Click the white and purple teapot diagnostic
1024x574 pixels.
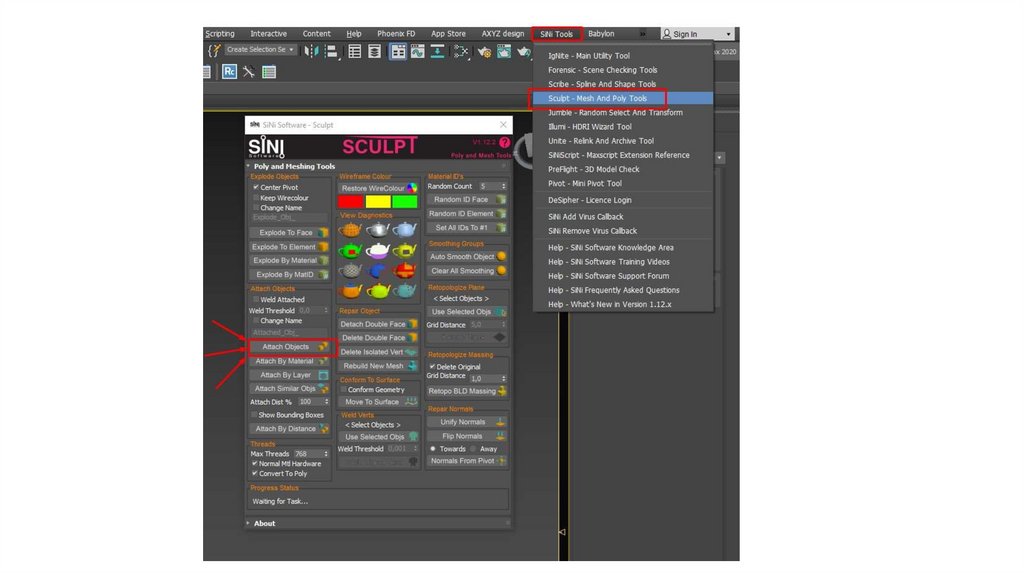[x=377, y=250]
